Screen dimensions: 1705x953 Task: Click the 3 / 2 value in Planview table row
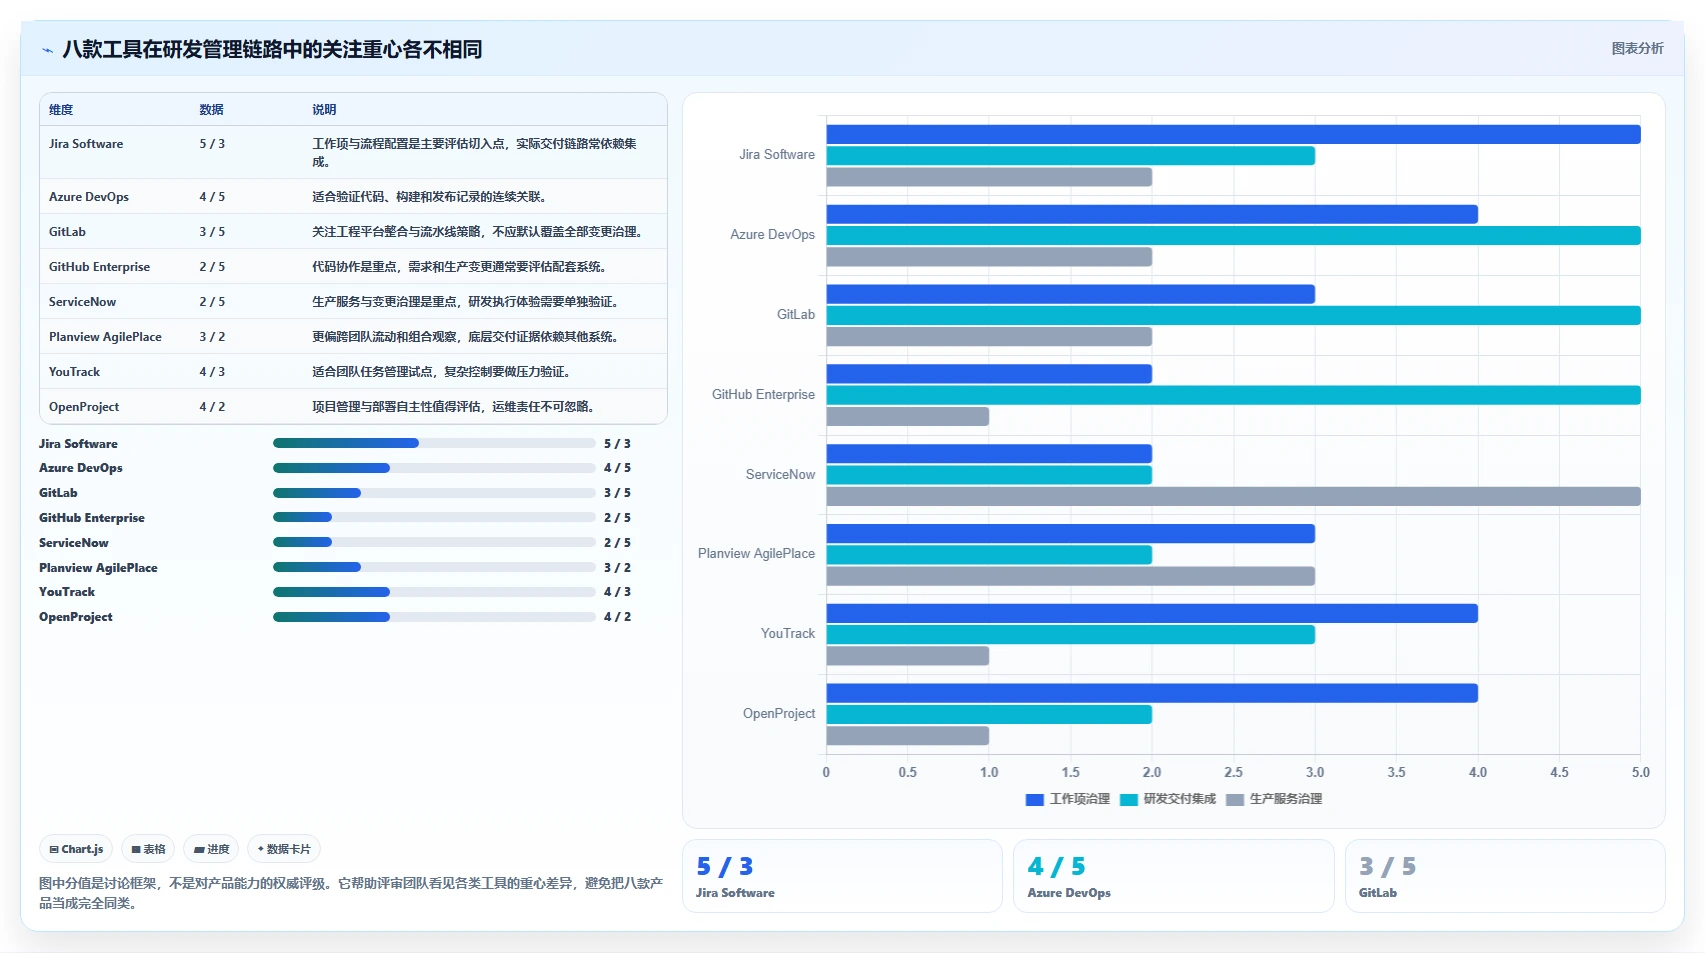[x=212, y=337]
